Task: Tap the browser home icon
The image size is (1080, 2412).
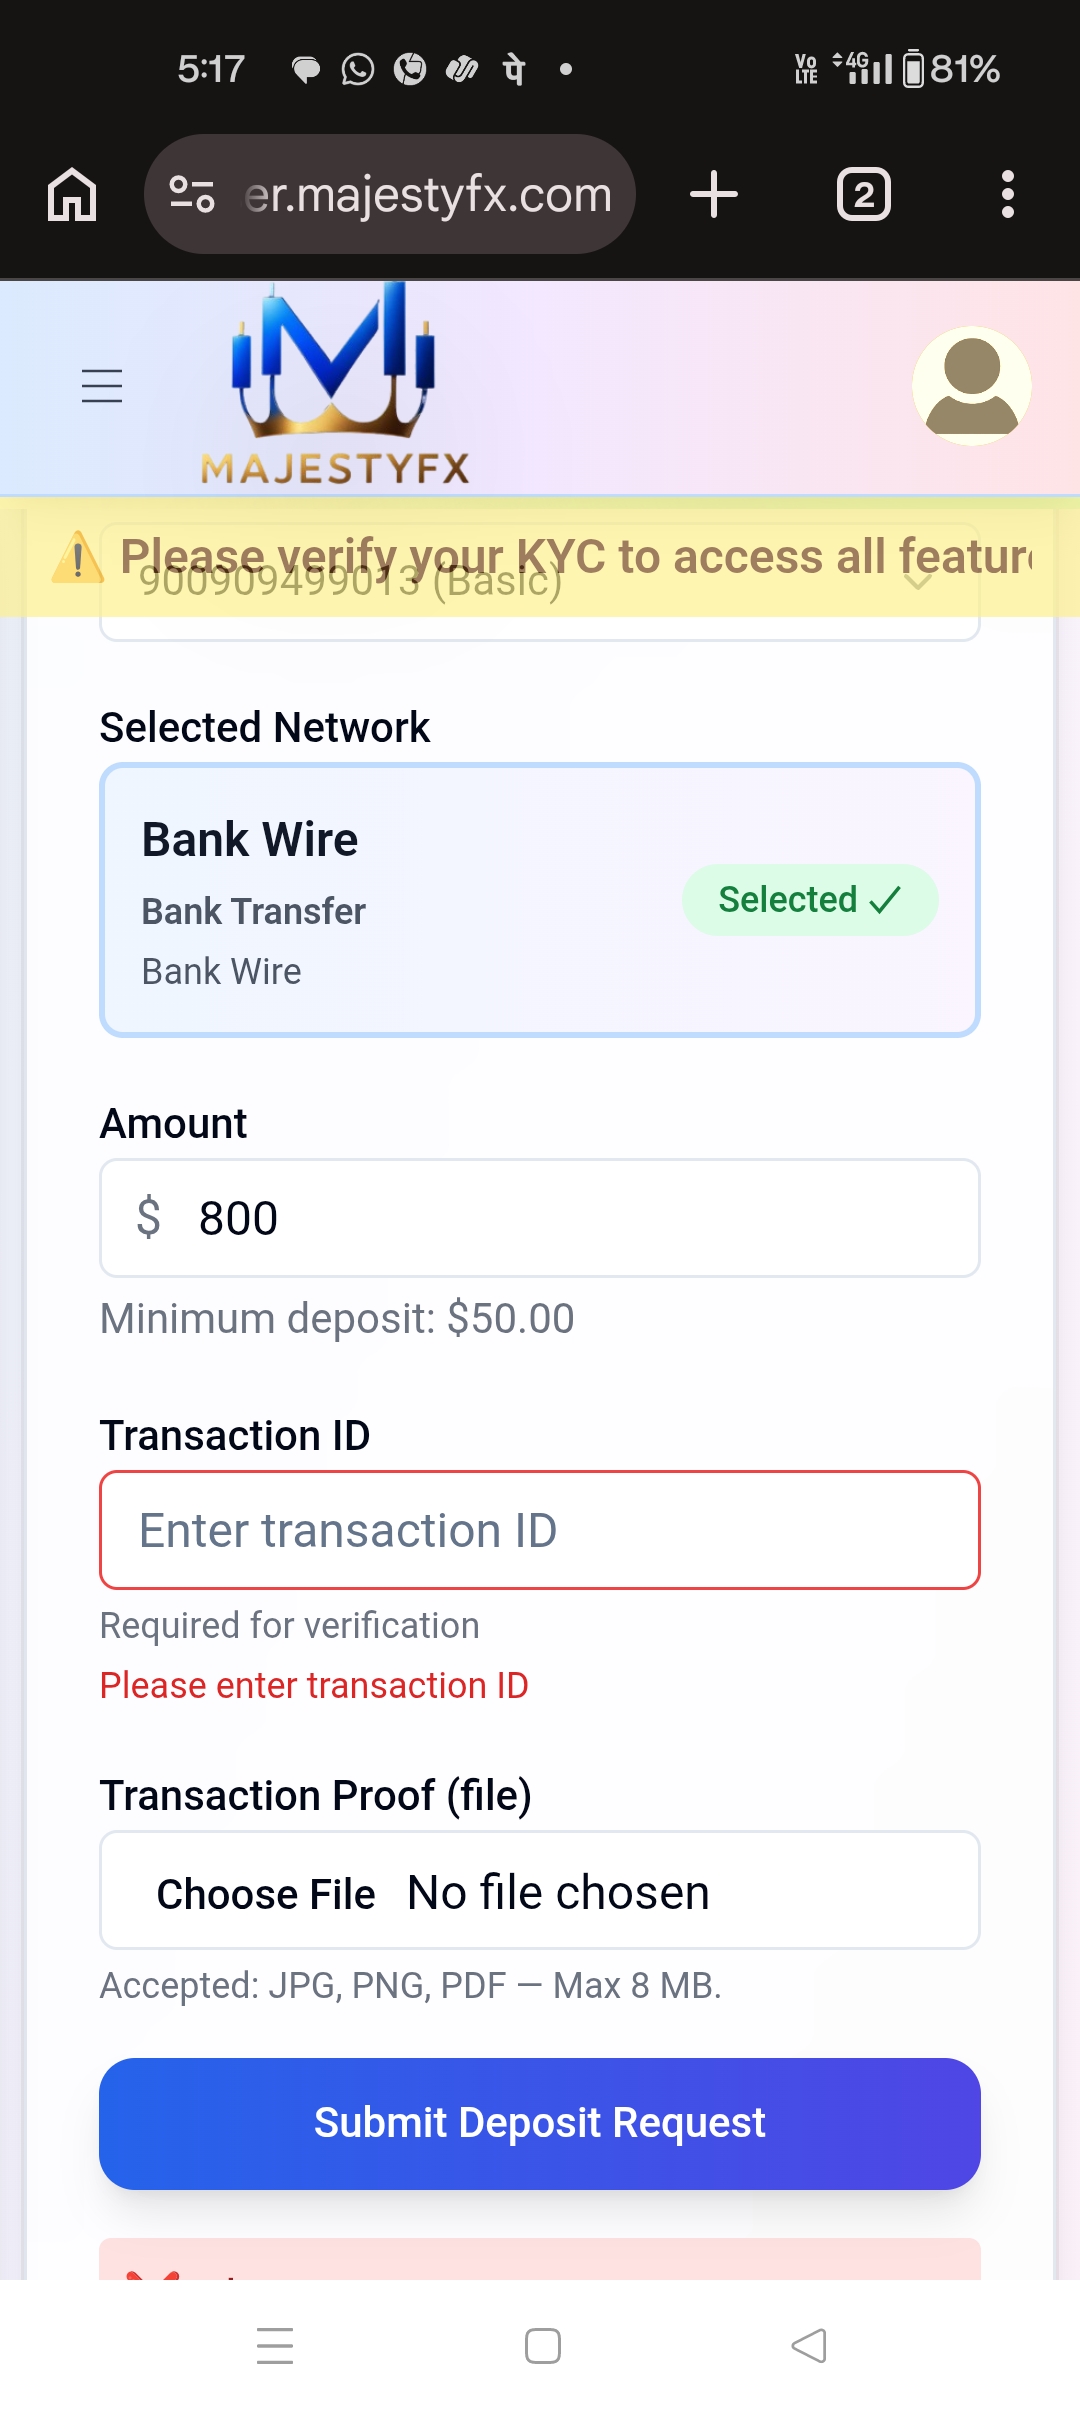Action: pos(72,194)
